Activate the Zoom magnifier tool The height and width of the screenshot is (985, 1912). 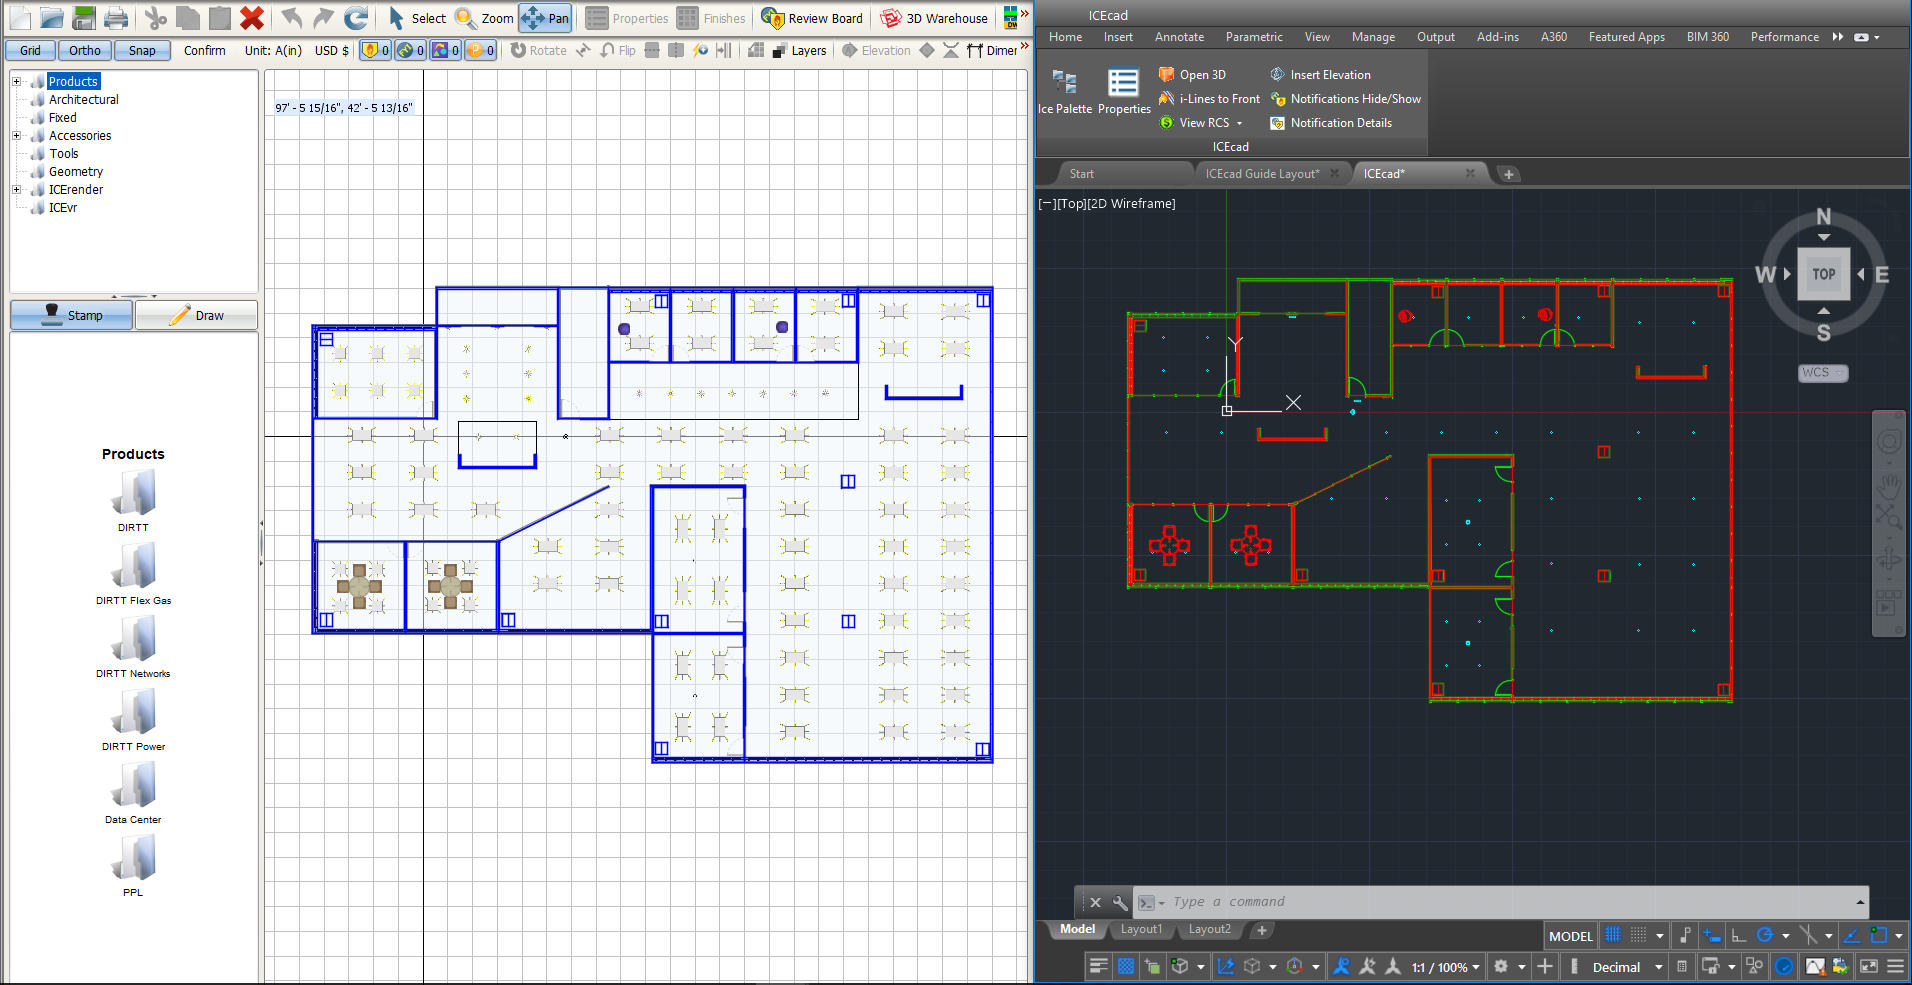[484, 18]
